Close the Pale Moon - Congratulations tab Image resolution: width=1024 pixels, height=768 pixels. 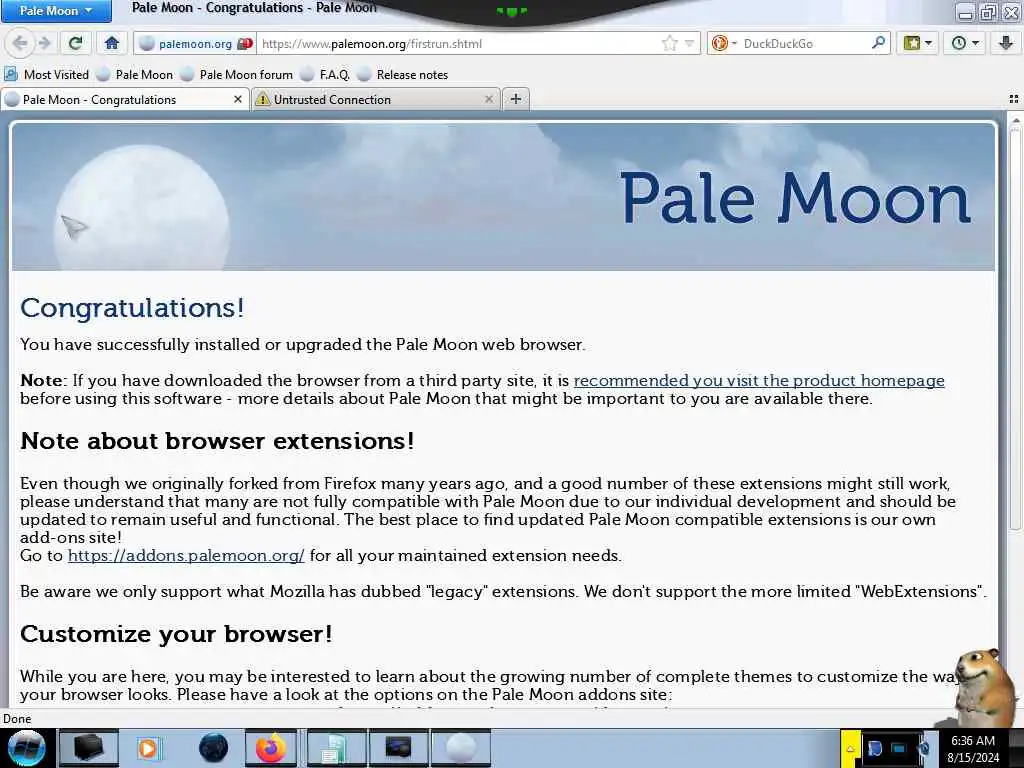point(238,99)
